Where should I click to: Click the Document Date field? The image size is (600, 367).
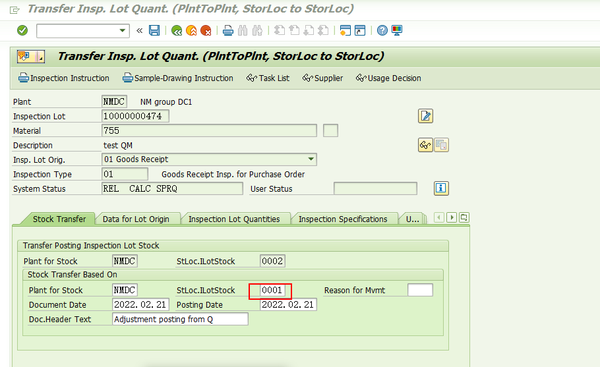(140, 305)
